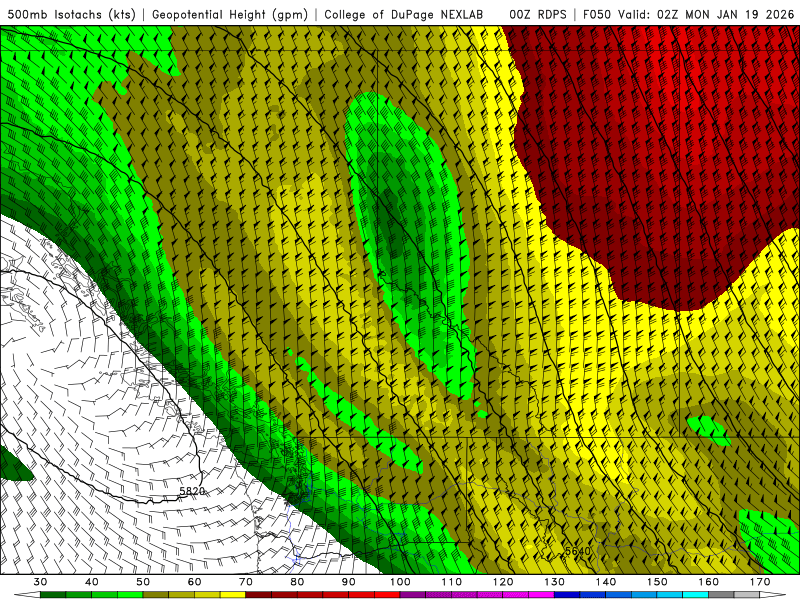This screenshot has height=600, width=800.
Task: Select the darkest green legend swatch starting at 30
Action: coord(53,595)
